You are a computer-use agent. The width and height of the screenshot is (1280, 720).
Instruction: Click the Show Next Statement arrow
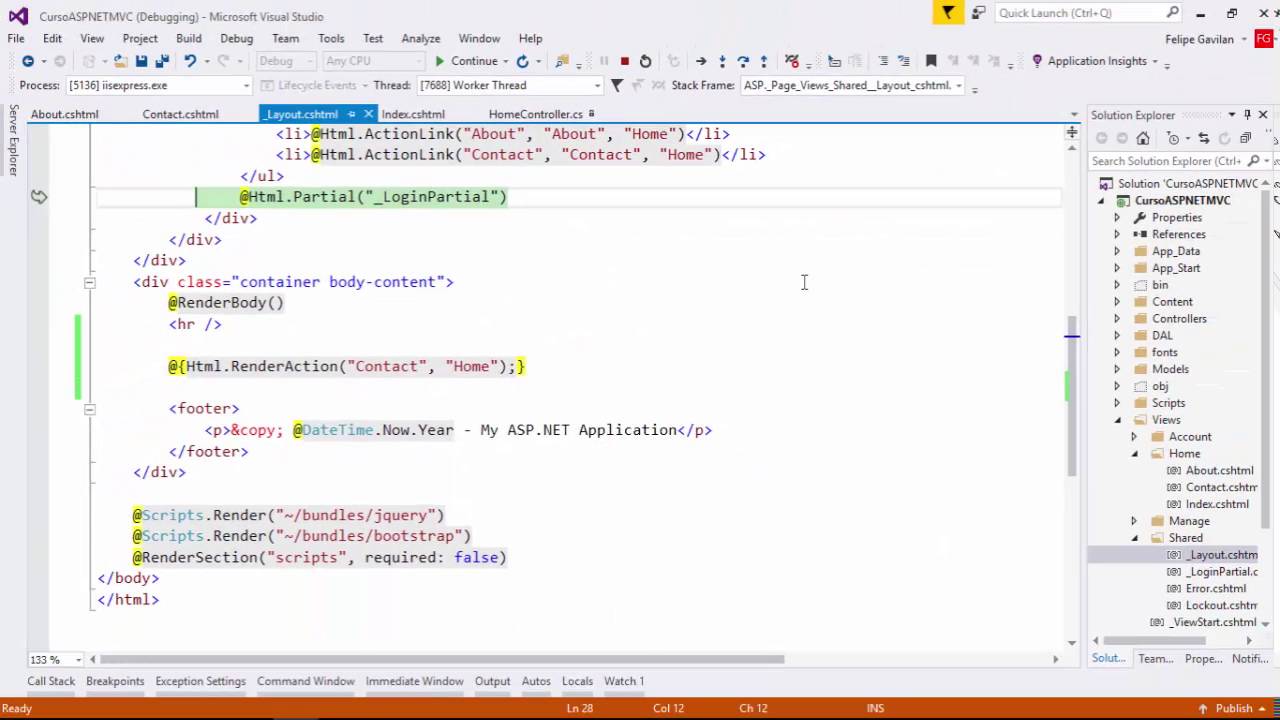(701, 61)
